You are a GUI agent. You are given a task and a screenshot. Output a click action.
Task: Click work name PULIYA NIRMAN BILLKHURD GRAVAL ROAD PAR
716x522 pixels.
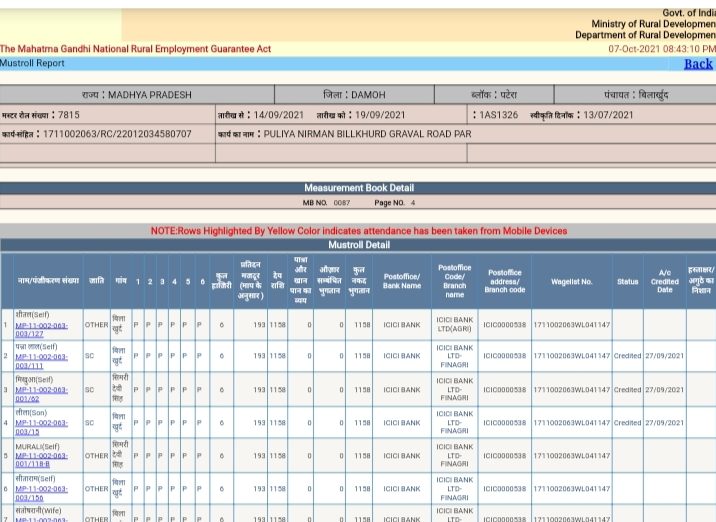click(x=367, y=134)
